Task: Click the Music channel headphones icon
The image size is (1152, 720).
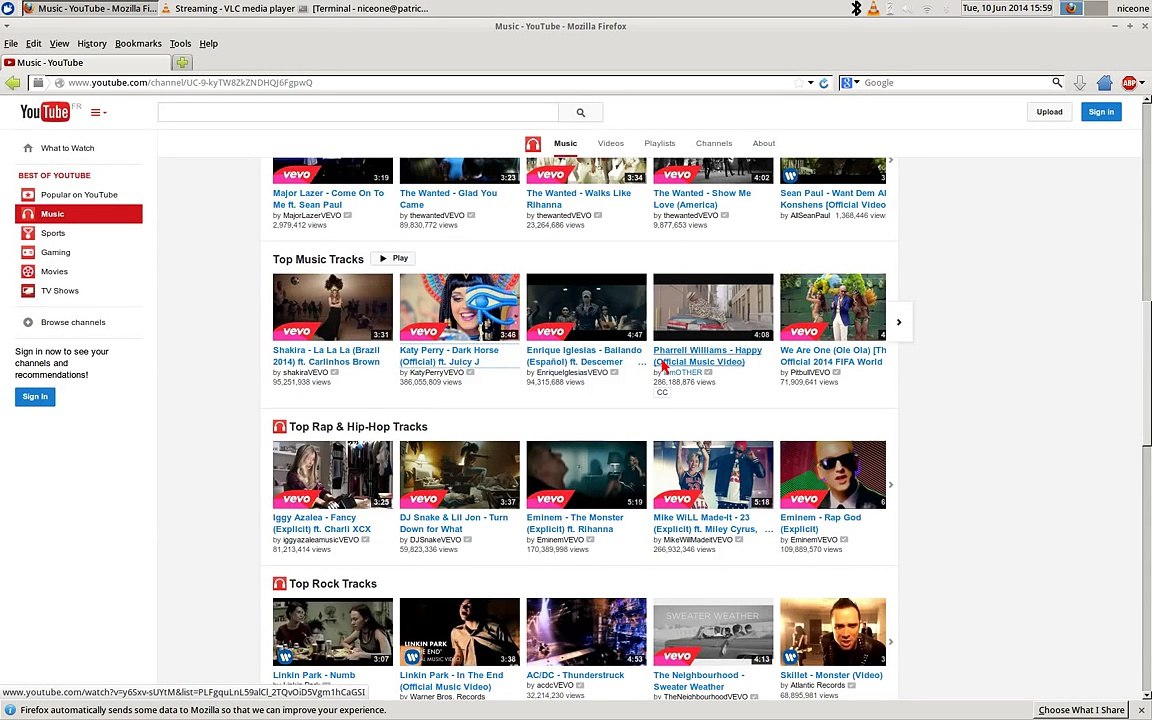Action: tap(533, 144)
